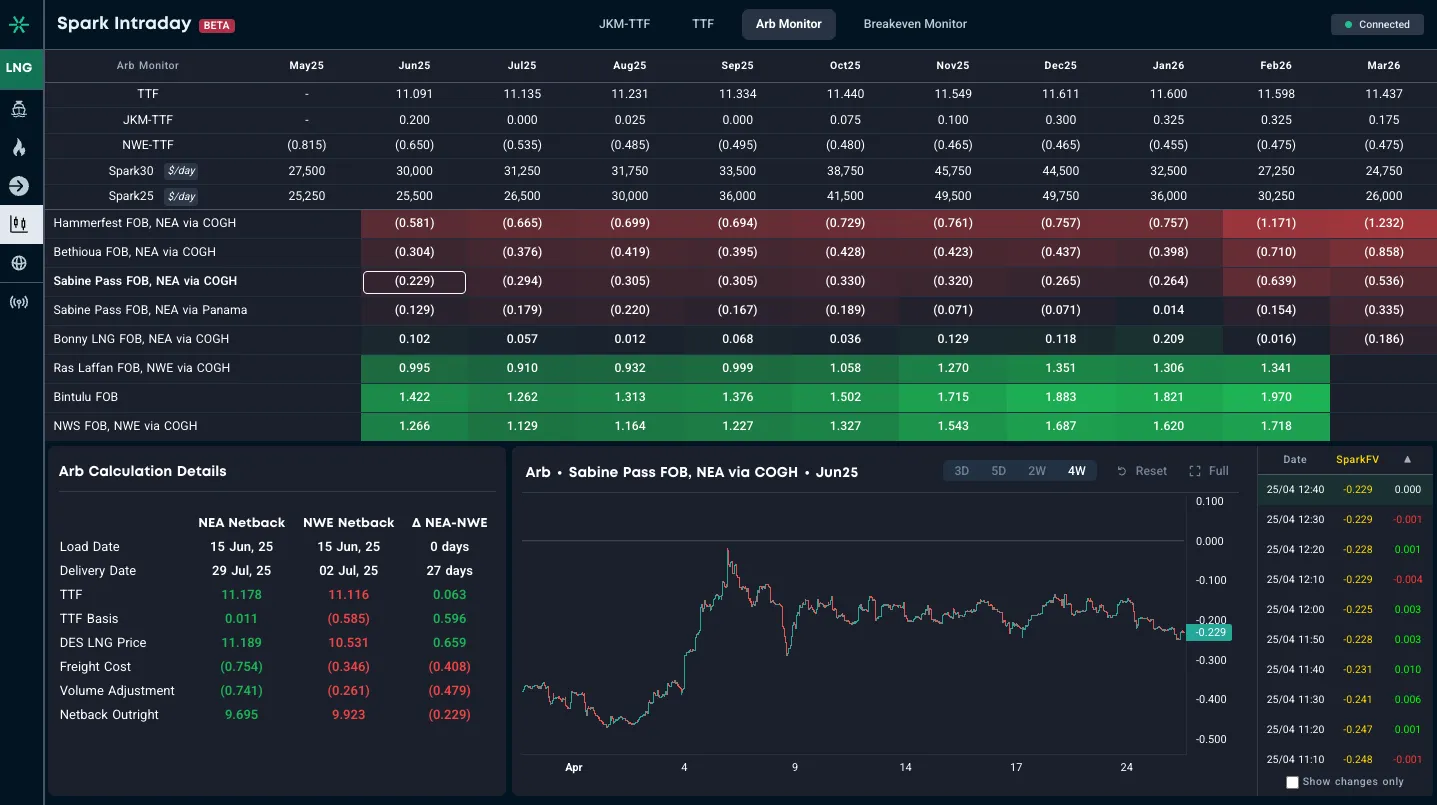Select the 4W chart range
Screen dimensions: 1437x805
[1077, 471]
